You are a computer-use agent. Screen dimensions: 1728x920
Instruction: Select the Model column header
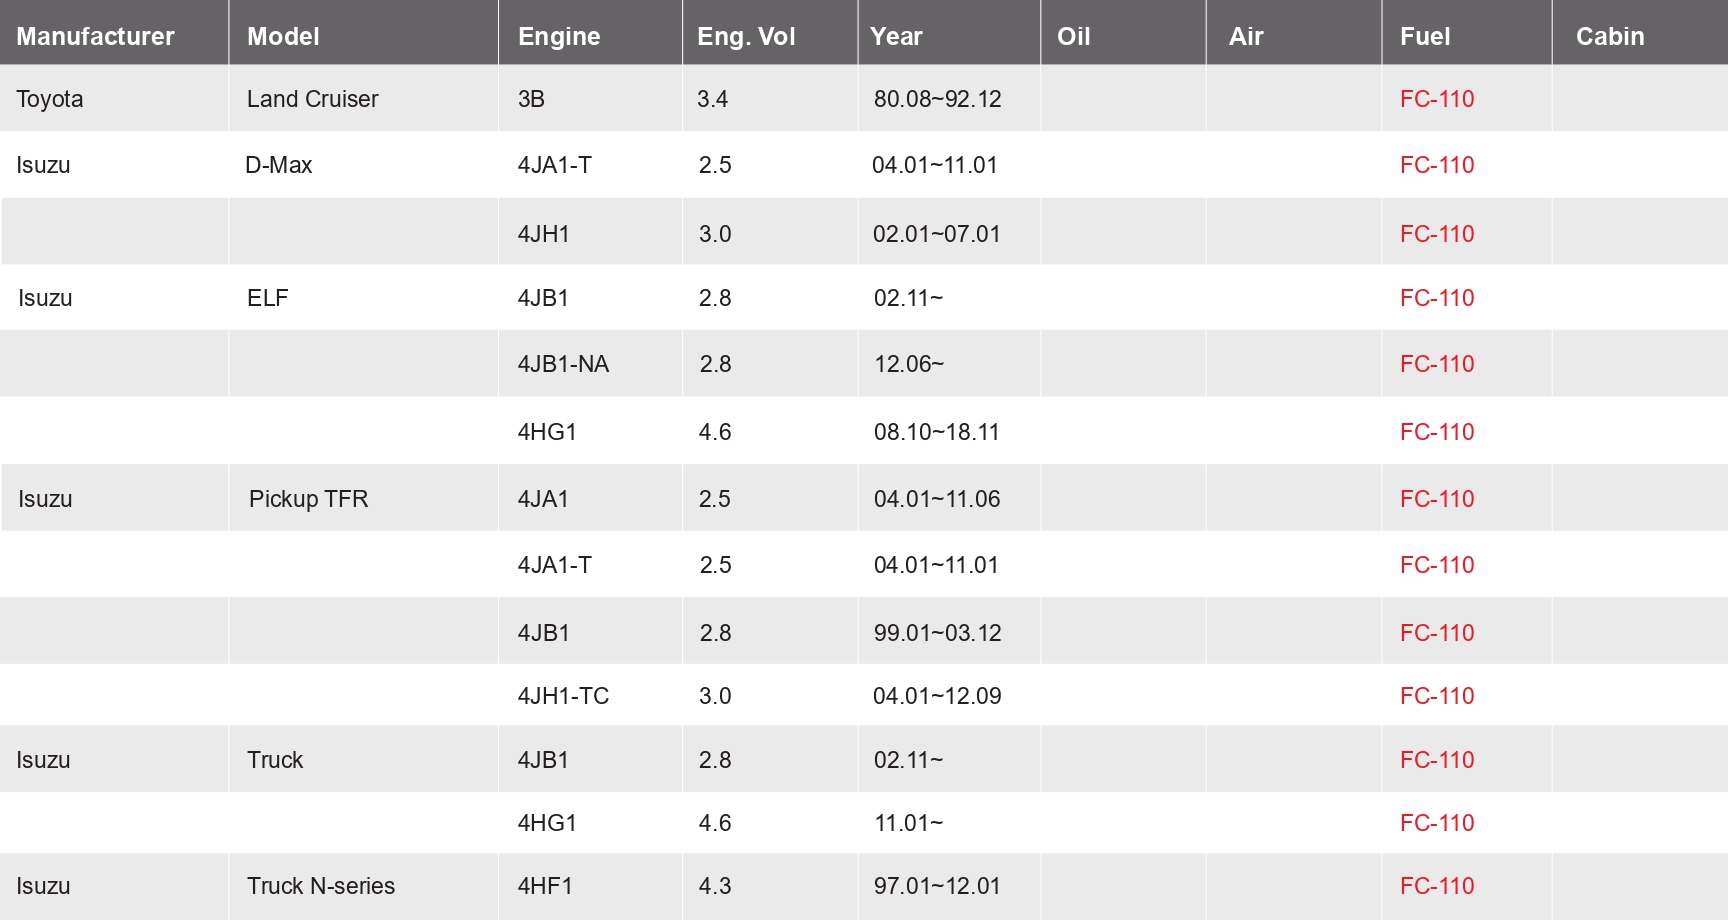pyautogui.click(x=283, y=36)
